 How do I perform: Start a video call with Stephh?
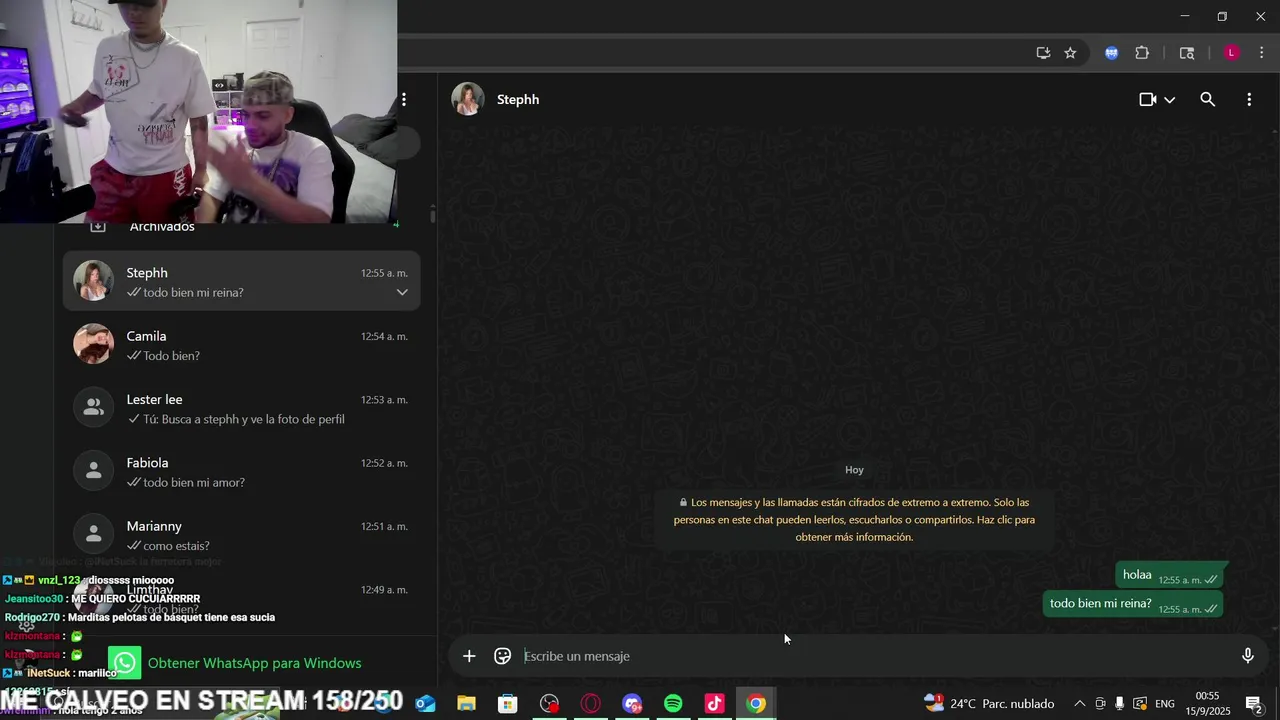click(x=1147, y=100)
